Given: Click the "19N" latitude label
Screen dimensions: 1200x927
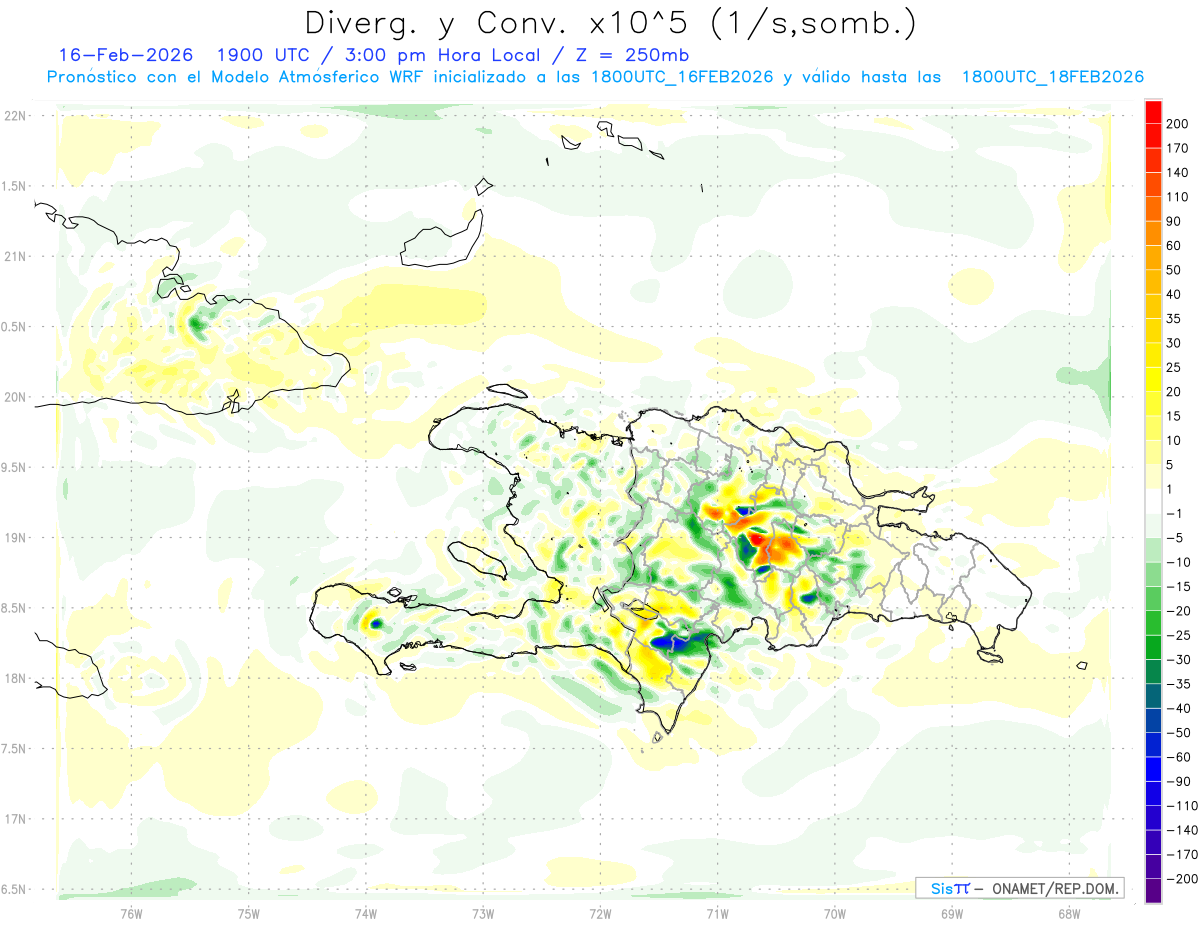Looking at the screenshot, I should point(14,538).
